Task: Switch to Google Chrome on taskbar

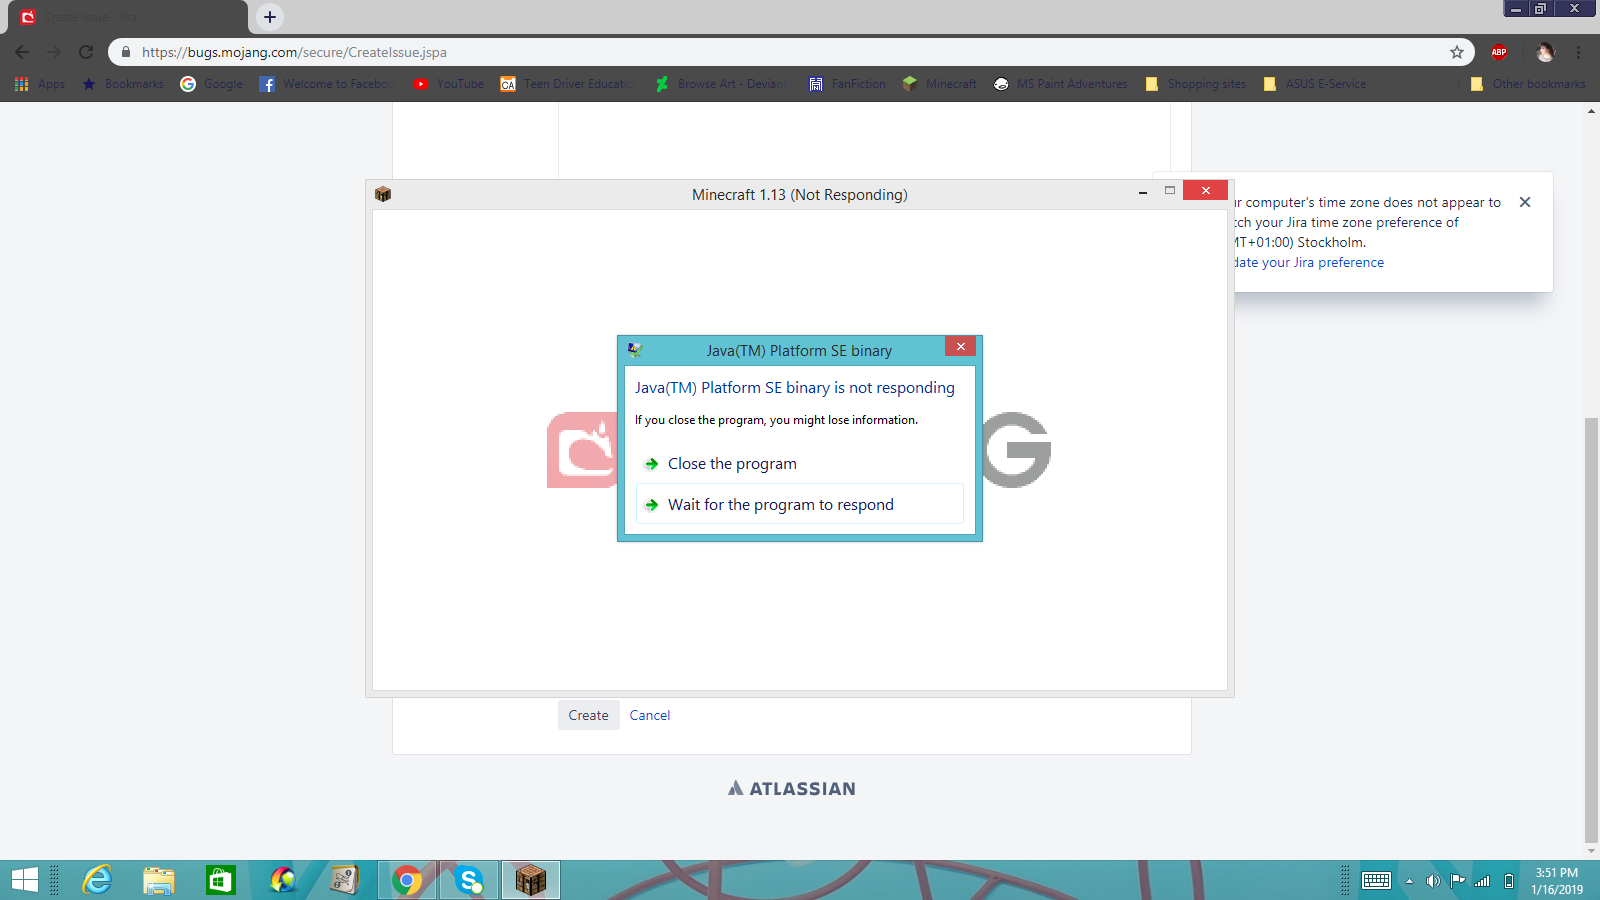Action: point(407,880)
